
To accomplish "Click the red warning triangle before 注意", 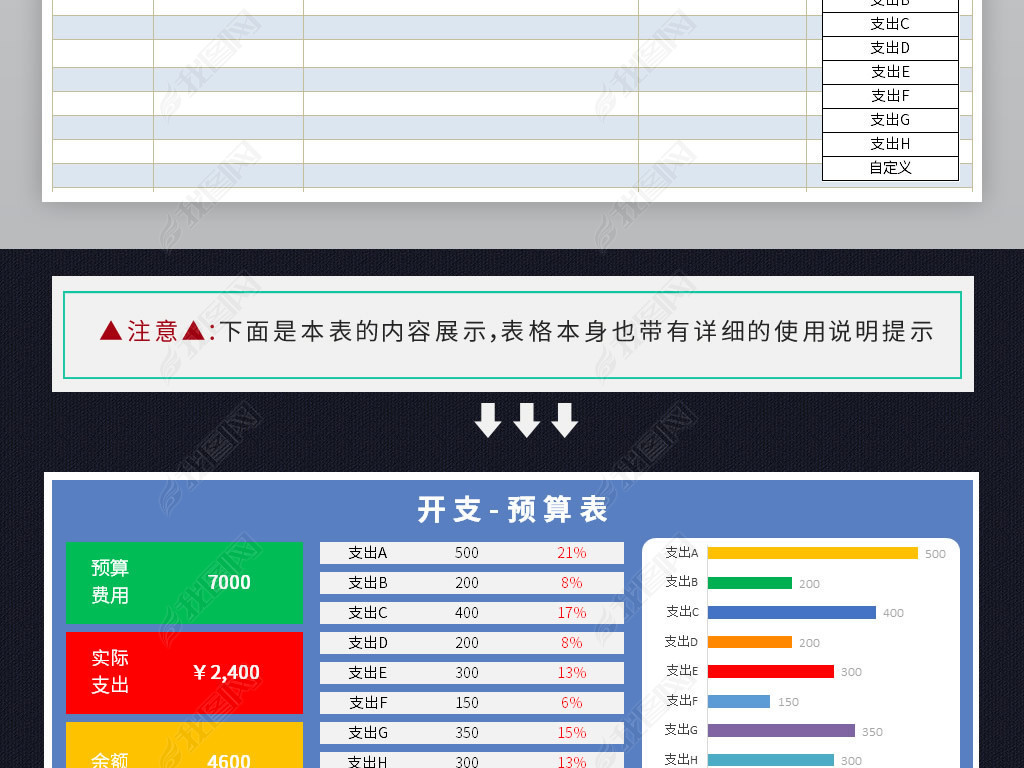I will tap(111, 331).
